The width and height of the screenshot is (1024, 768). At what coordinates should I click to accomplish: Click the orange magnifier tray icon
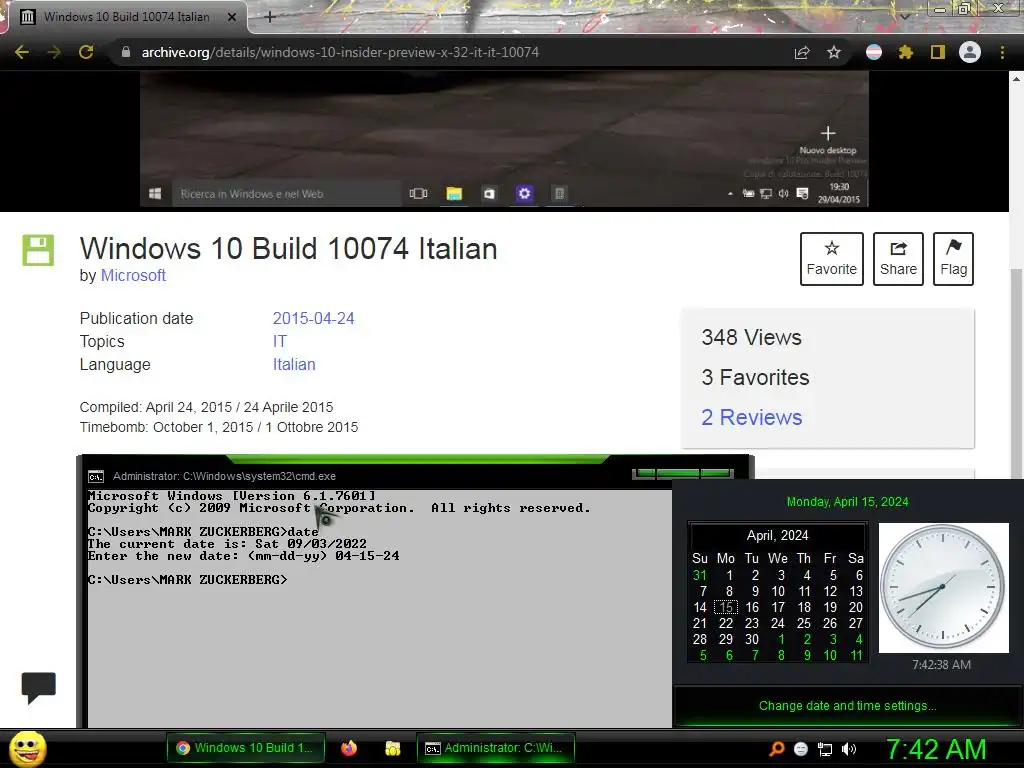pos(776,749)
